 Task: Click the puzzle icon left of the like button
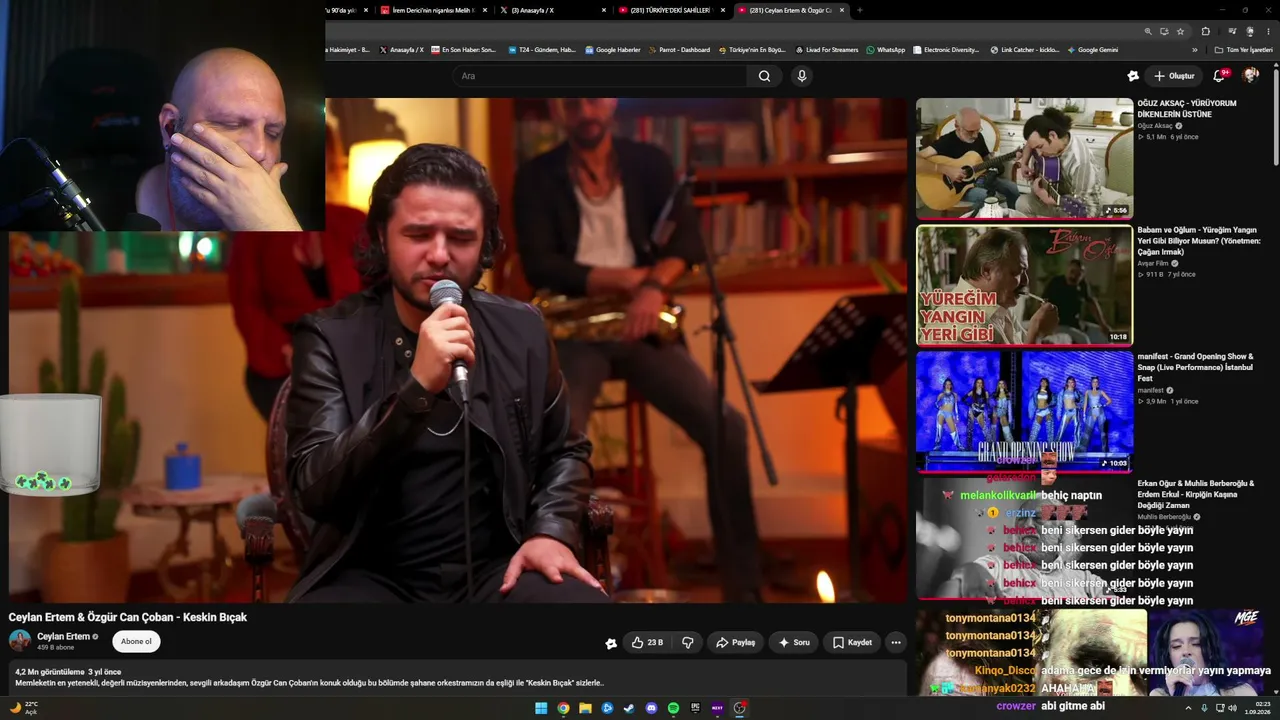coord(611,643)
